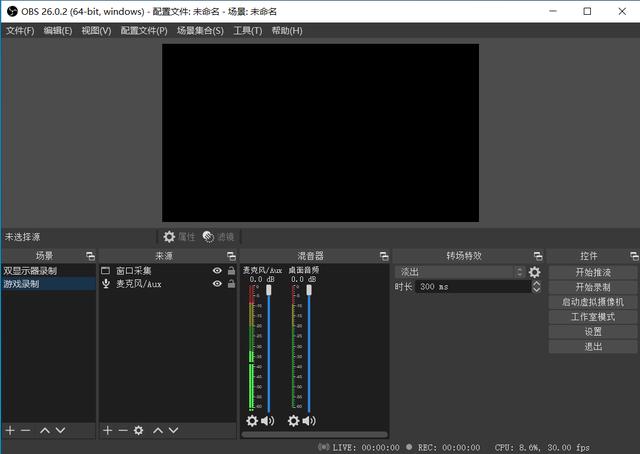Increase transition duration with up arrow
Viewport: 640px width, 454px height.
(x=536, y=283)
